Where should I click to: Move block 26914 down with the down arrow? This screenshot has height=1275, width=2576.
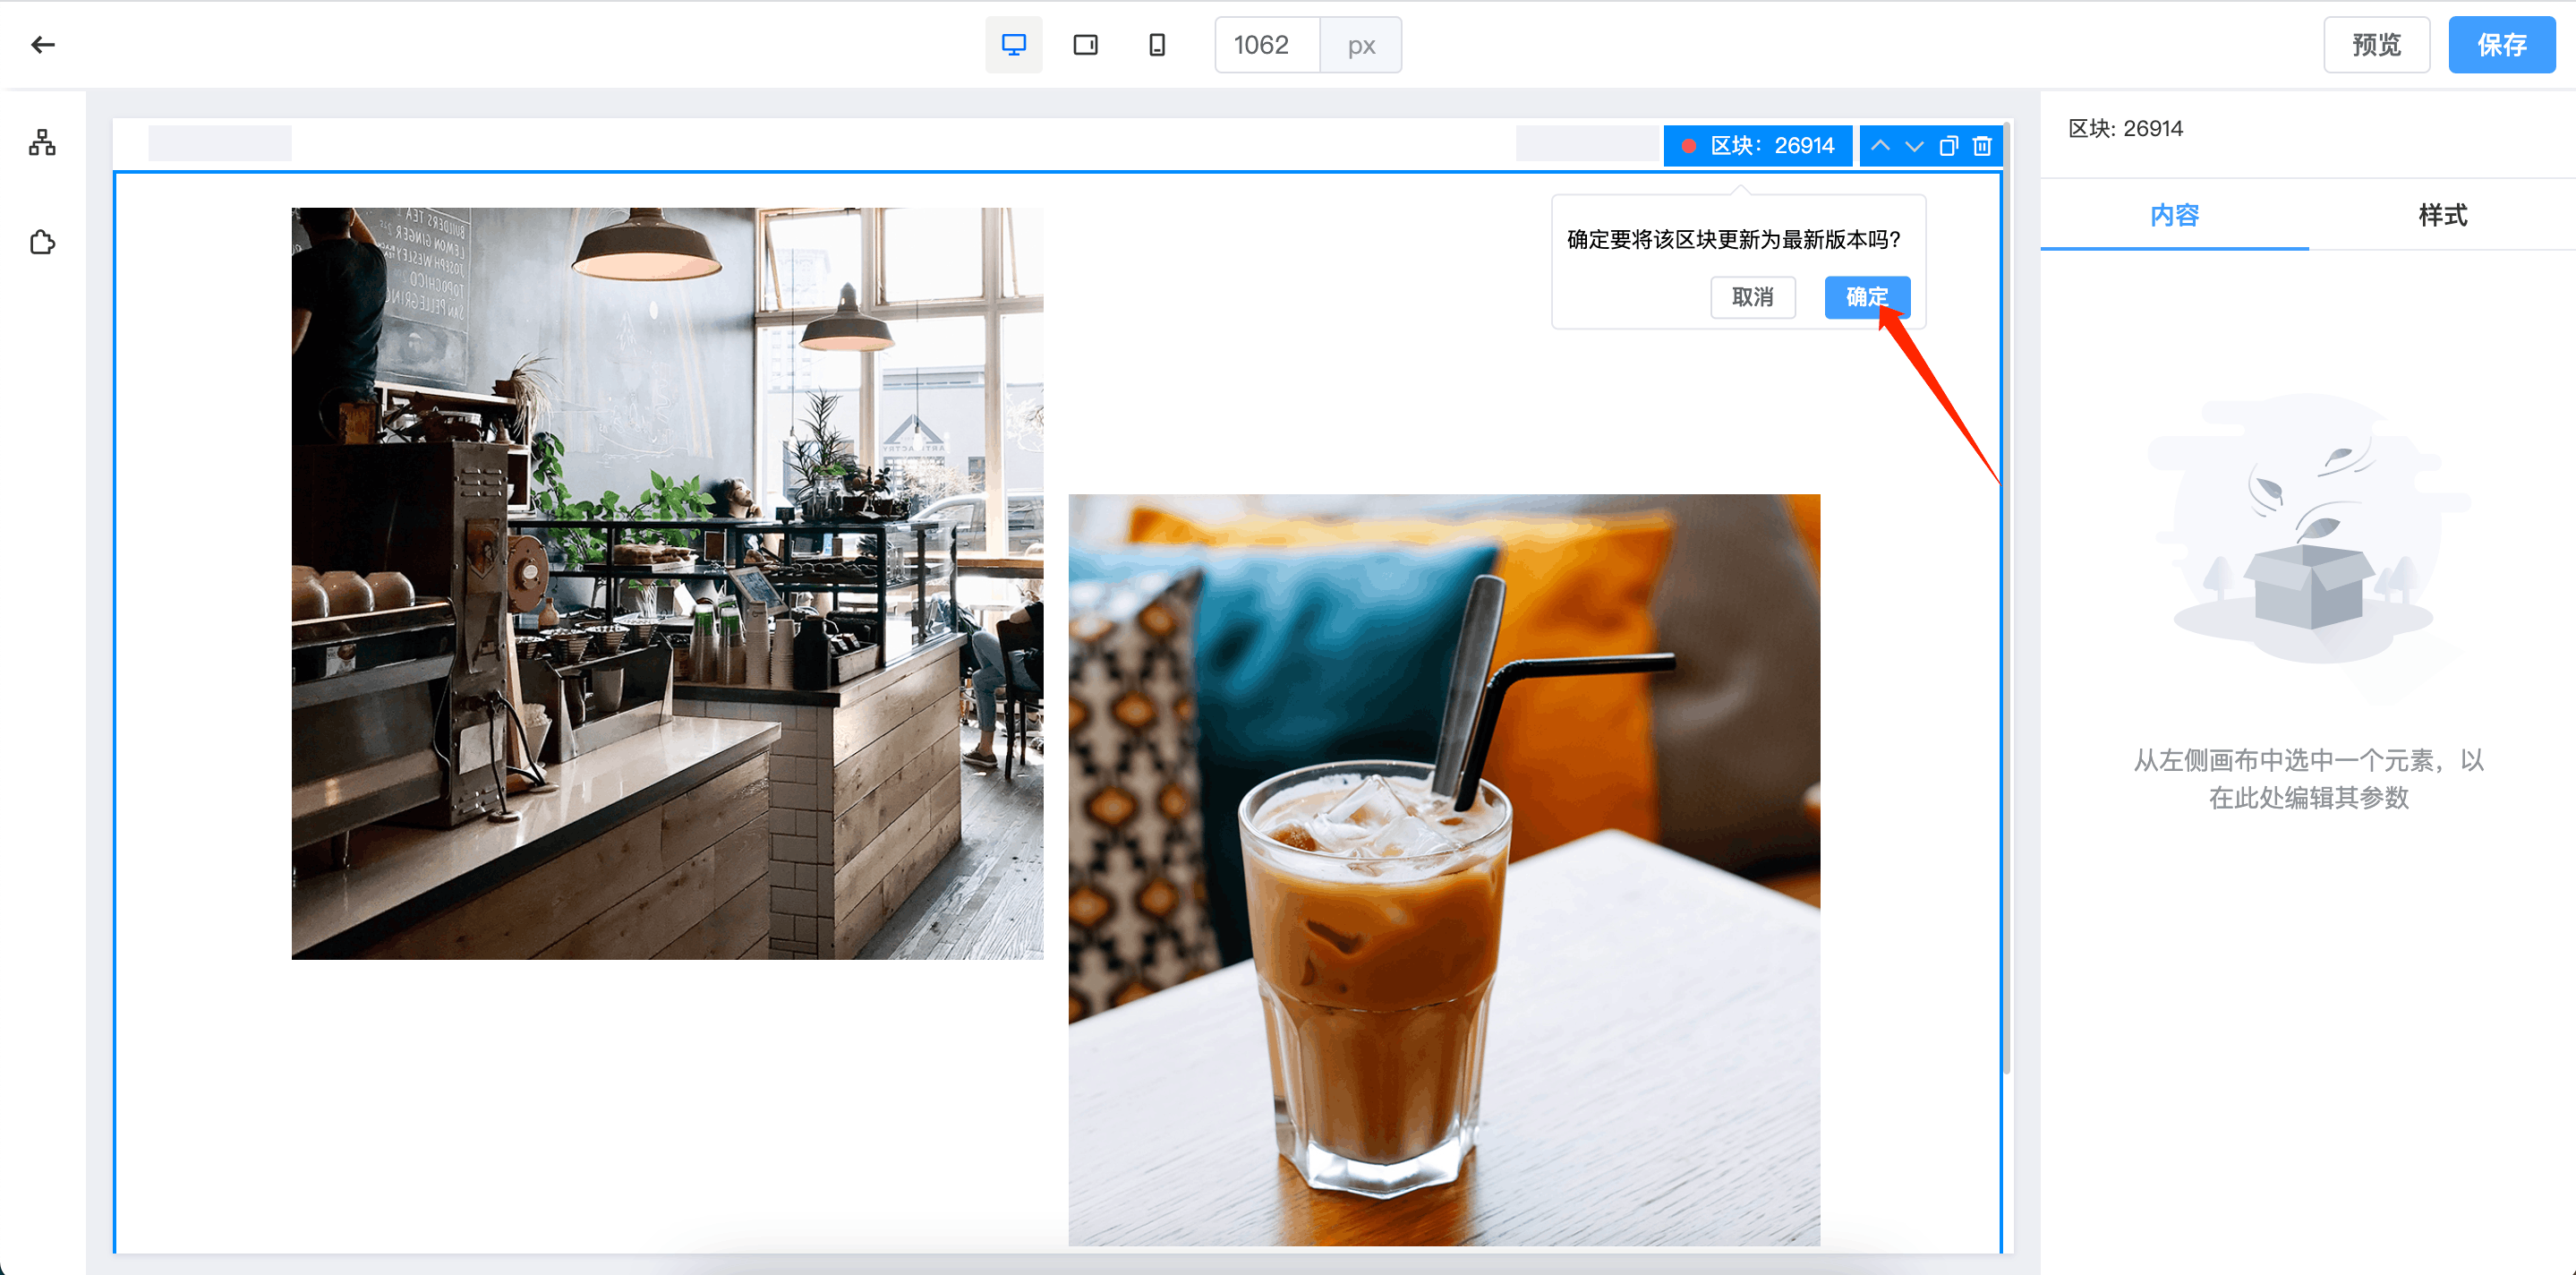1914,146
